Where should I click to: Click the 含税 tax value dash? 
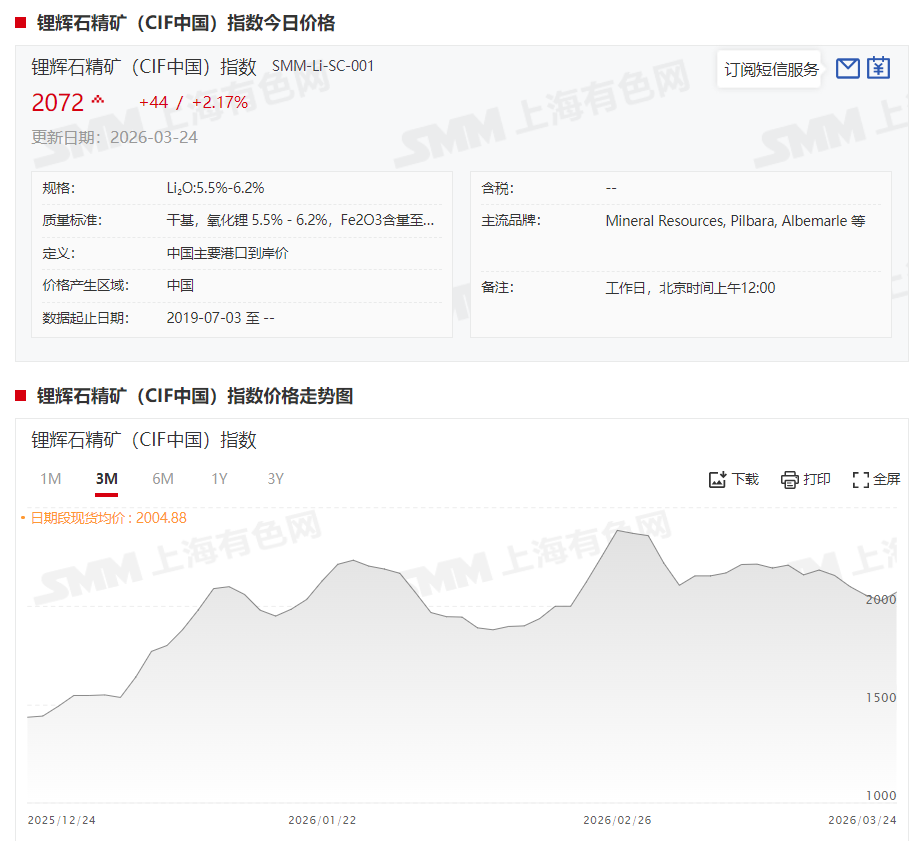[611, 189]
